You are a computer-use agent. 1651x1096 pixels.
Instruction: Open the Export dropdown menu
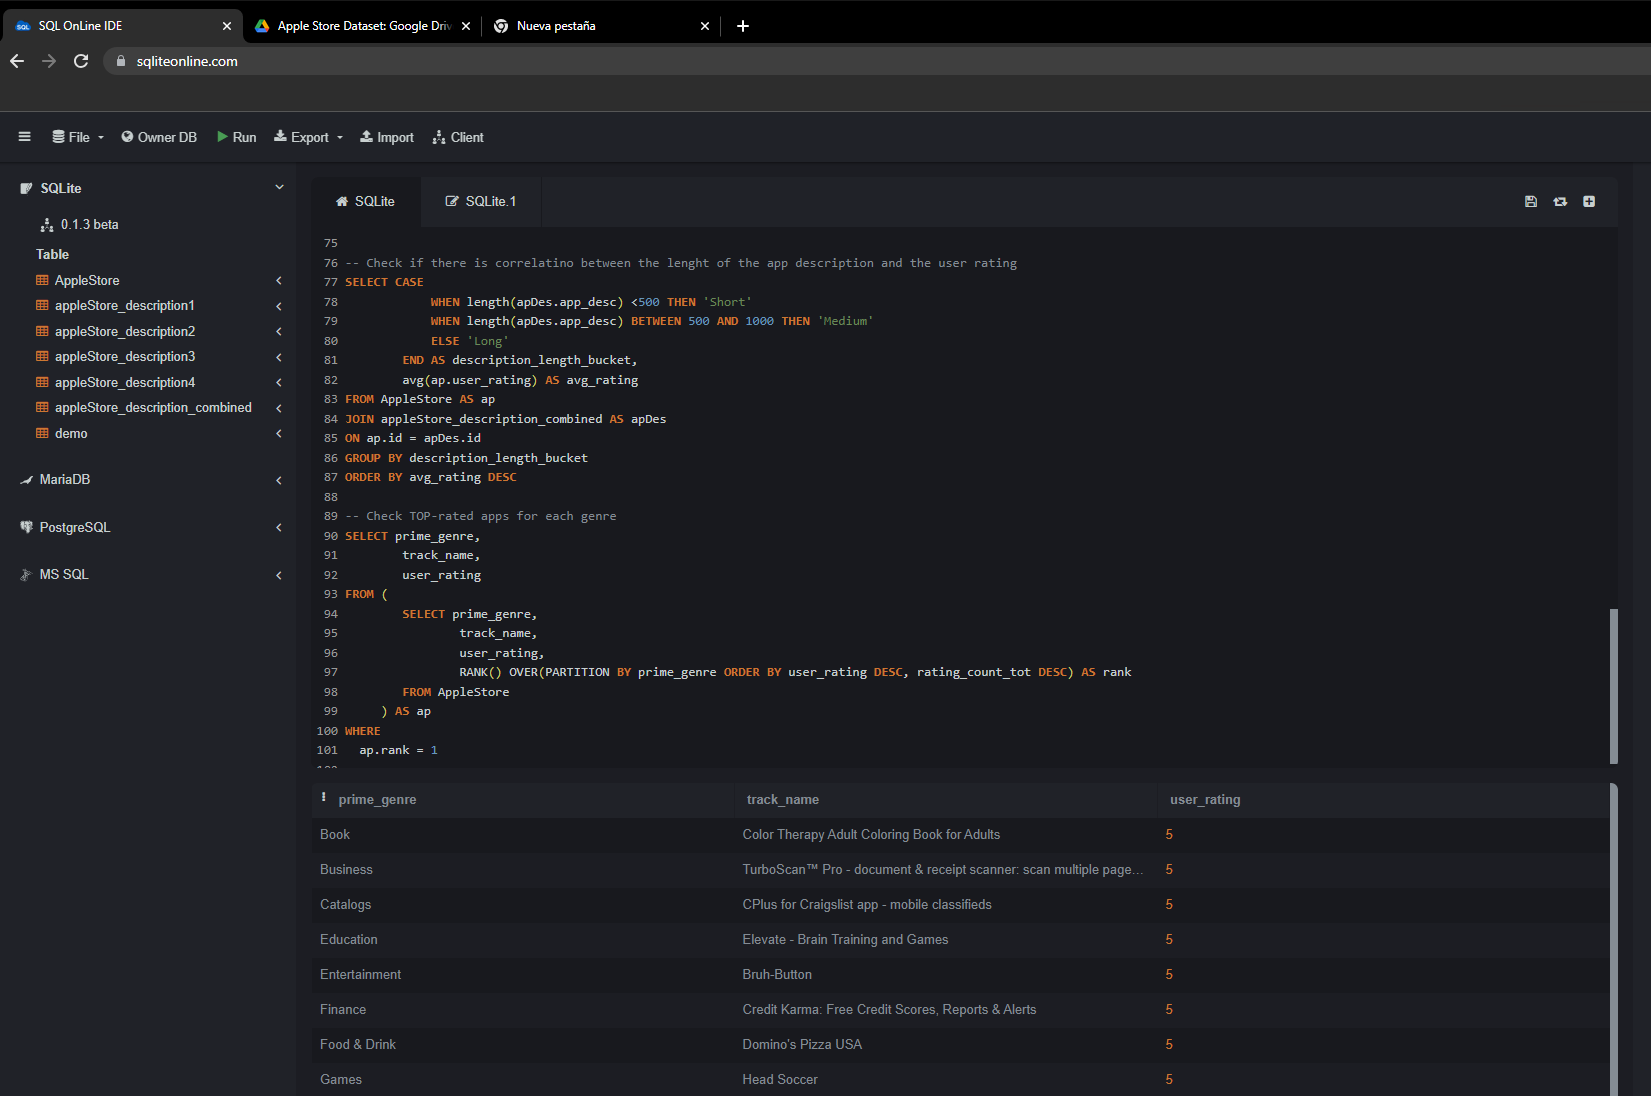(307, 137)
